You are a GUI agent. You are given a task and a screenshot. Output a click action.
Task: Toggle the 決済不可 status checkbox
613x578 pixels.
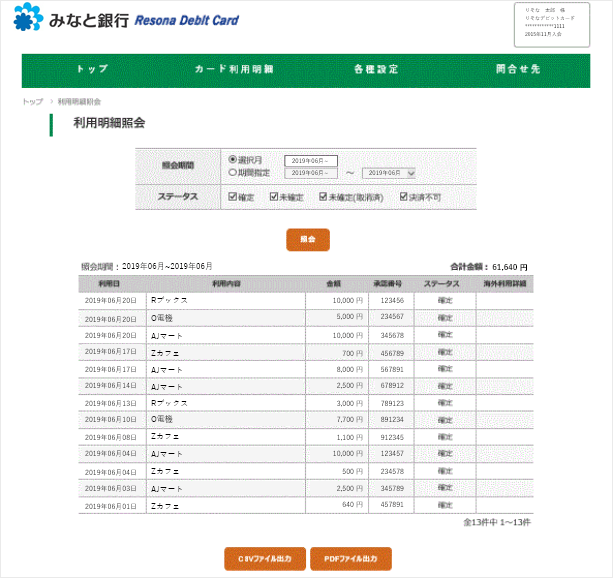(404, 196)
